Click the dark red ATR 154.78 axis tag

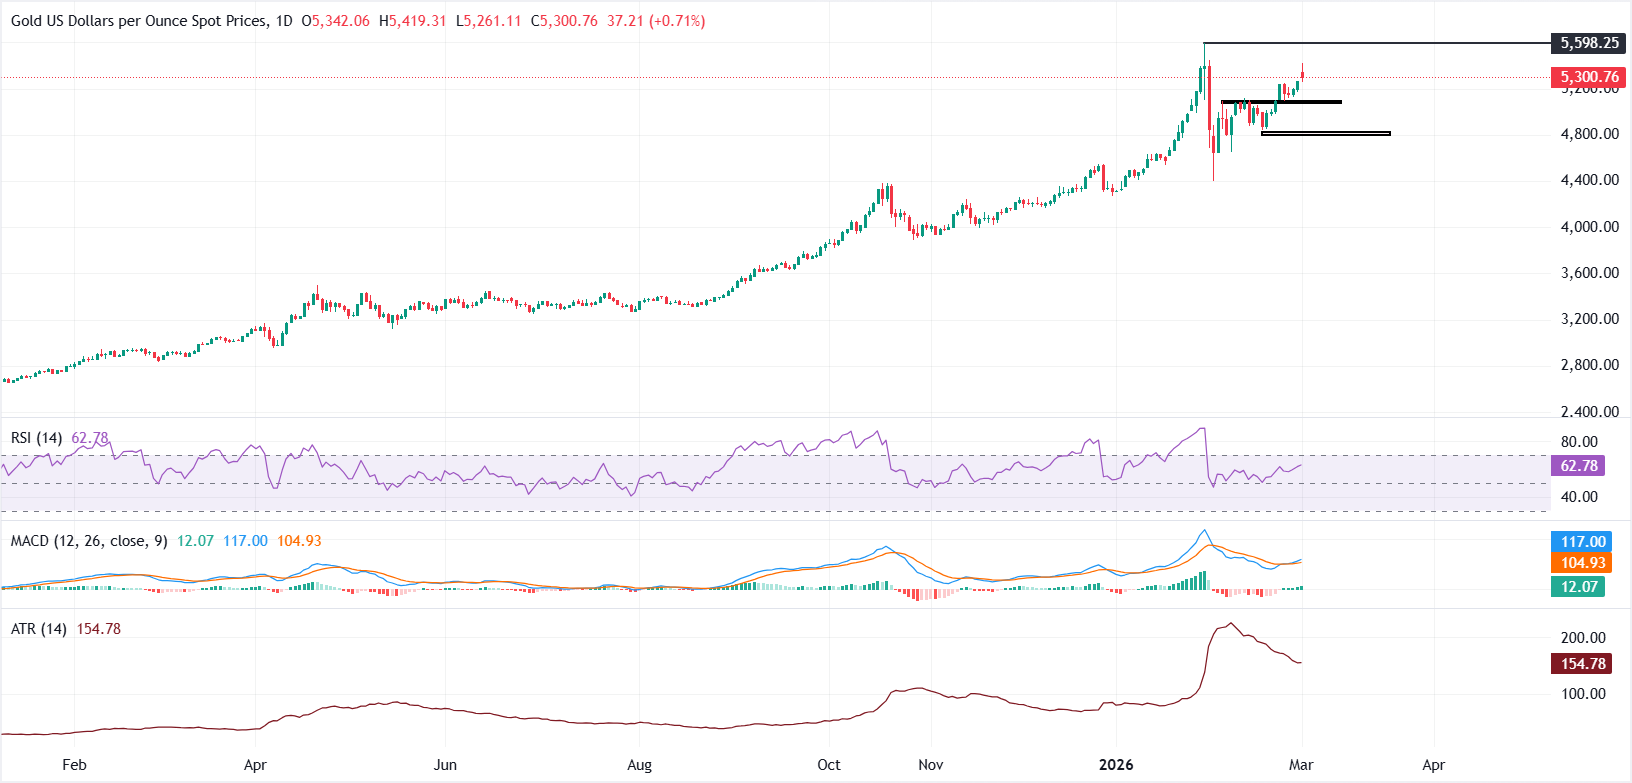coord(1582,664)
